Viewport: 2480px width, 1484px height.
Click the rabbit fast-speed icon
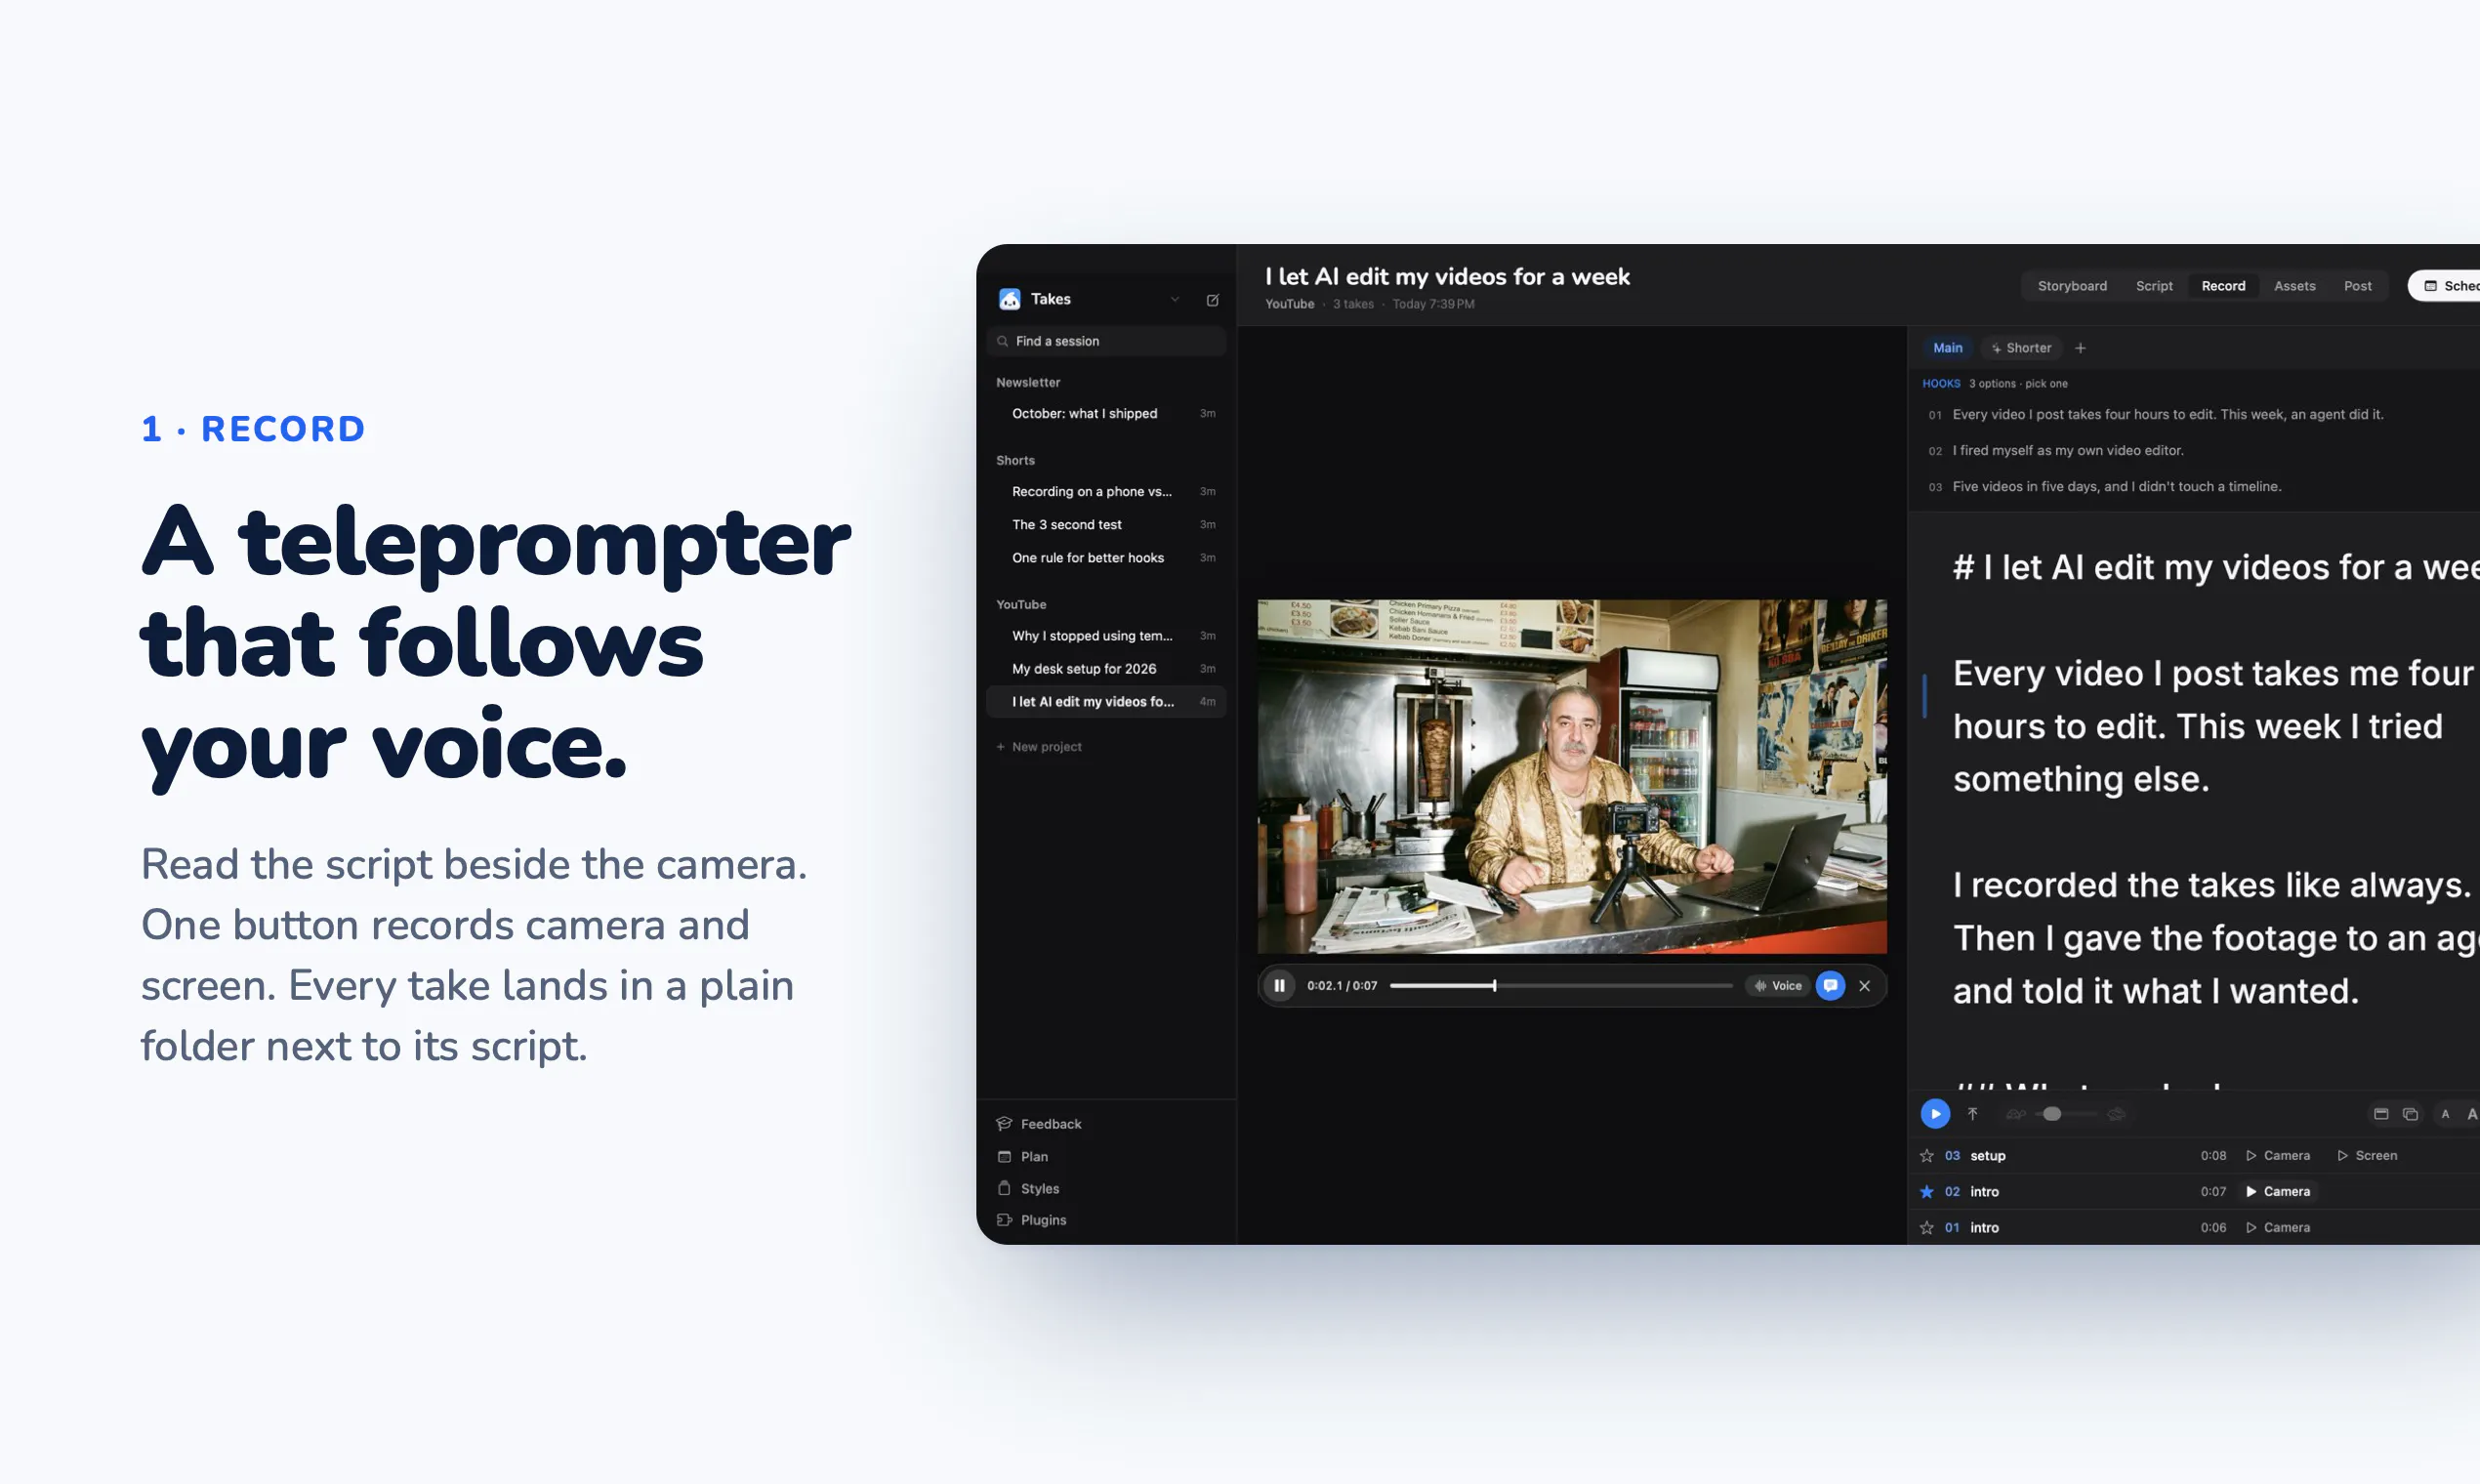tap(2115, 1114)
